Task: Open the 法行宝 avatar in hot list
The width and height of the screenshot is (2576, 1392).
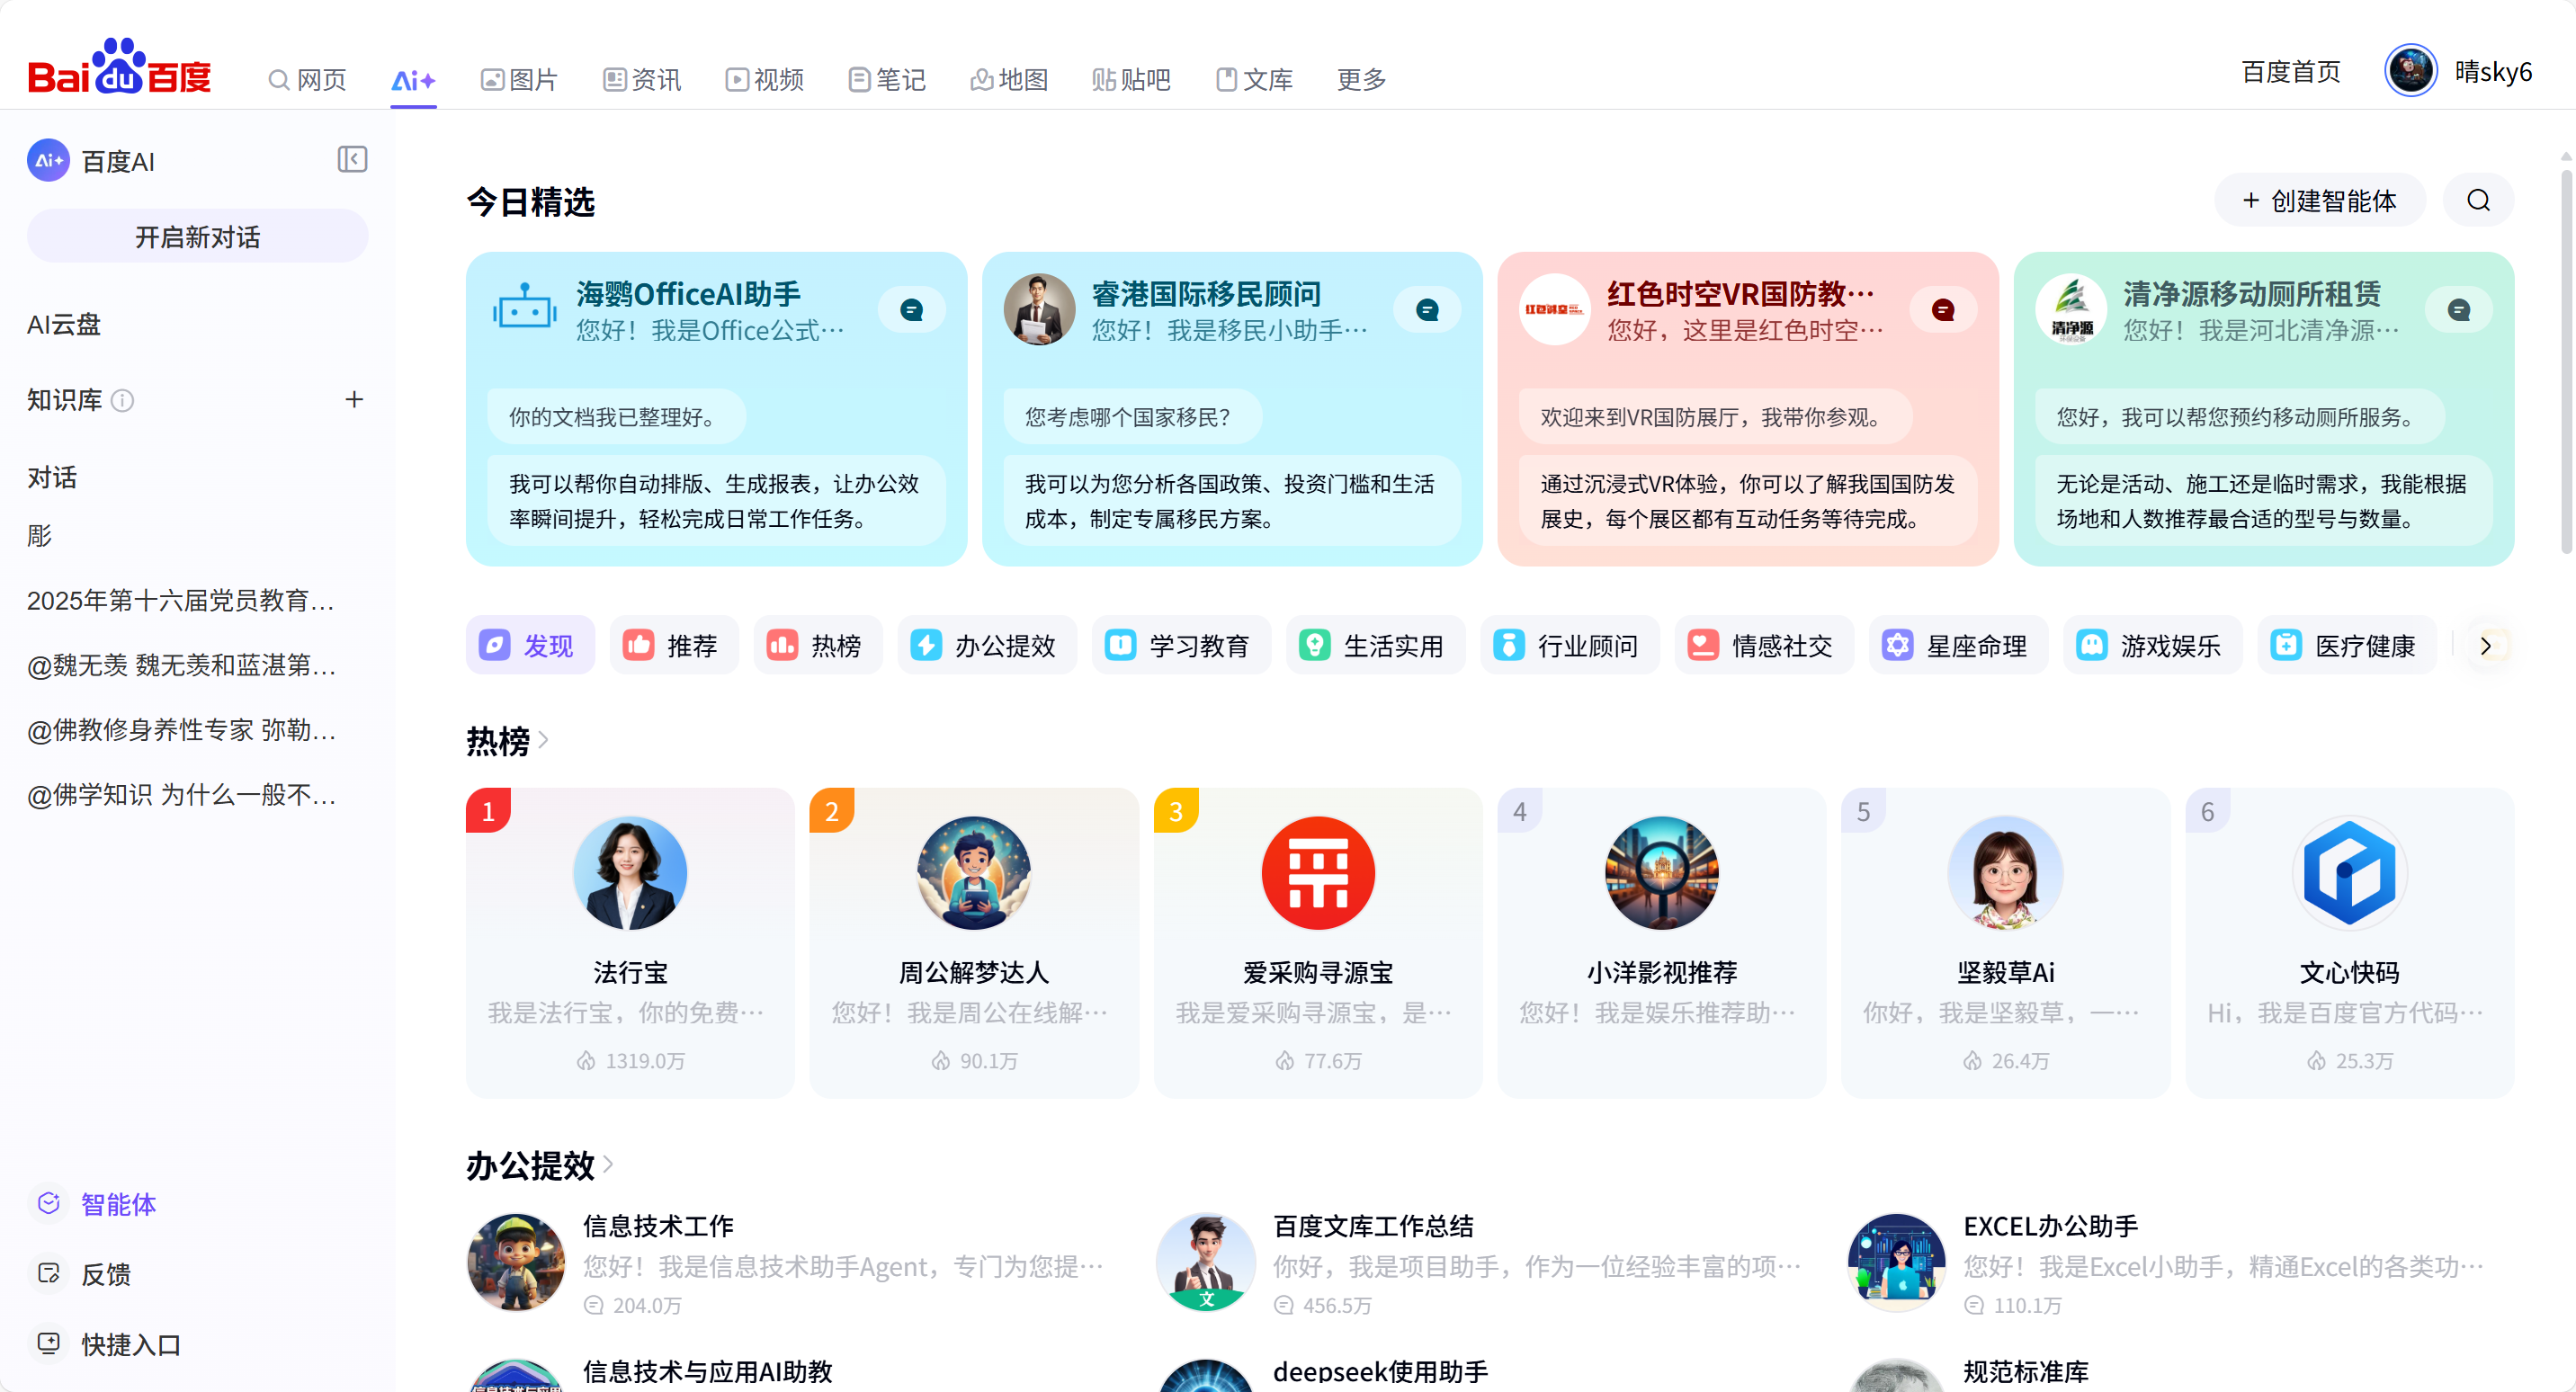Action: 630,873
